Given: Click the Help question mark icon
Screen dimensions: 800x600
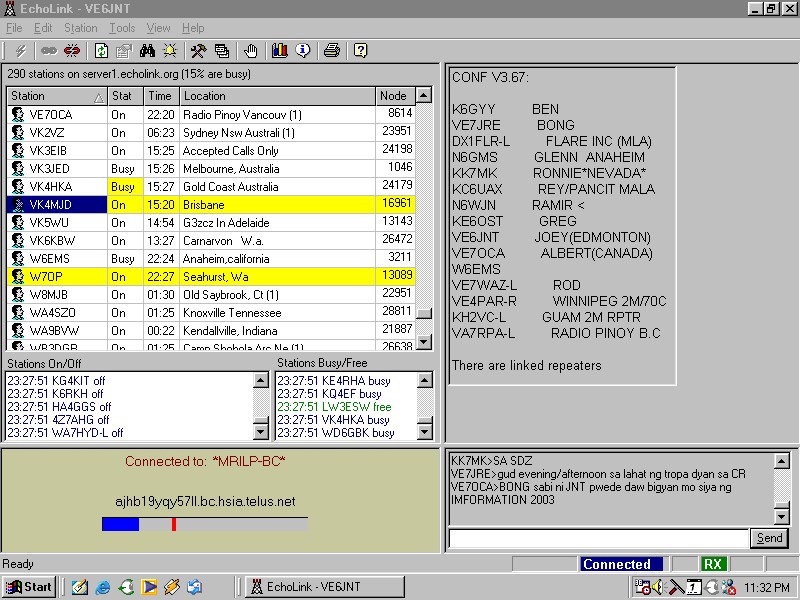Looking at the screenshot, I should tap(360, 50).
